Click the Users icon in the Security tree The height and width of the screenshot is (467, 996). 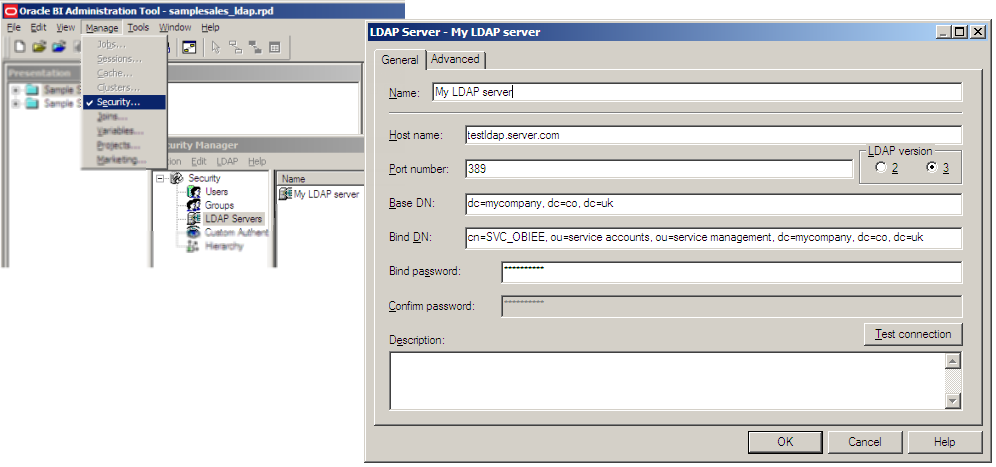[x=193, y=191]
